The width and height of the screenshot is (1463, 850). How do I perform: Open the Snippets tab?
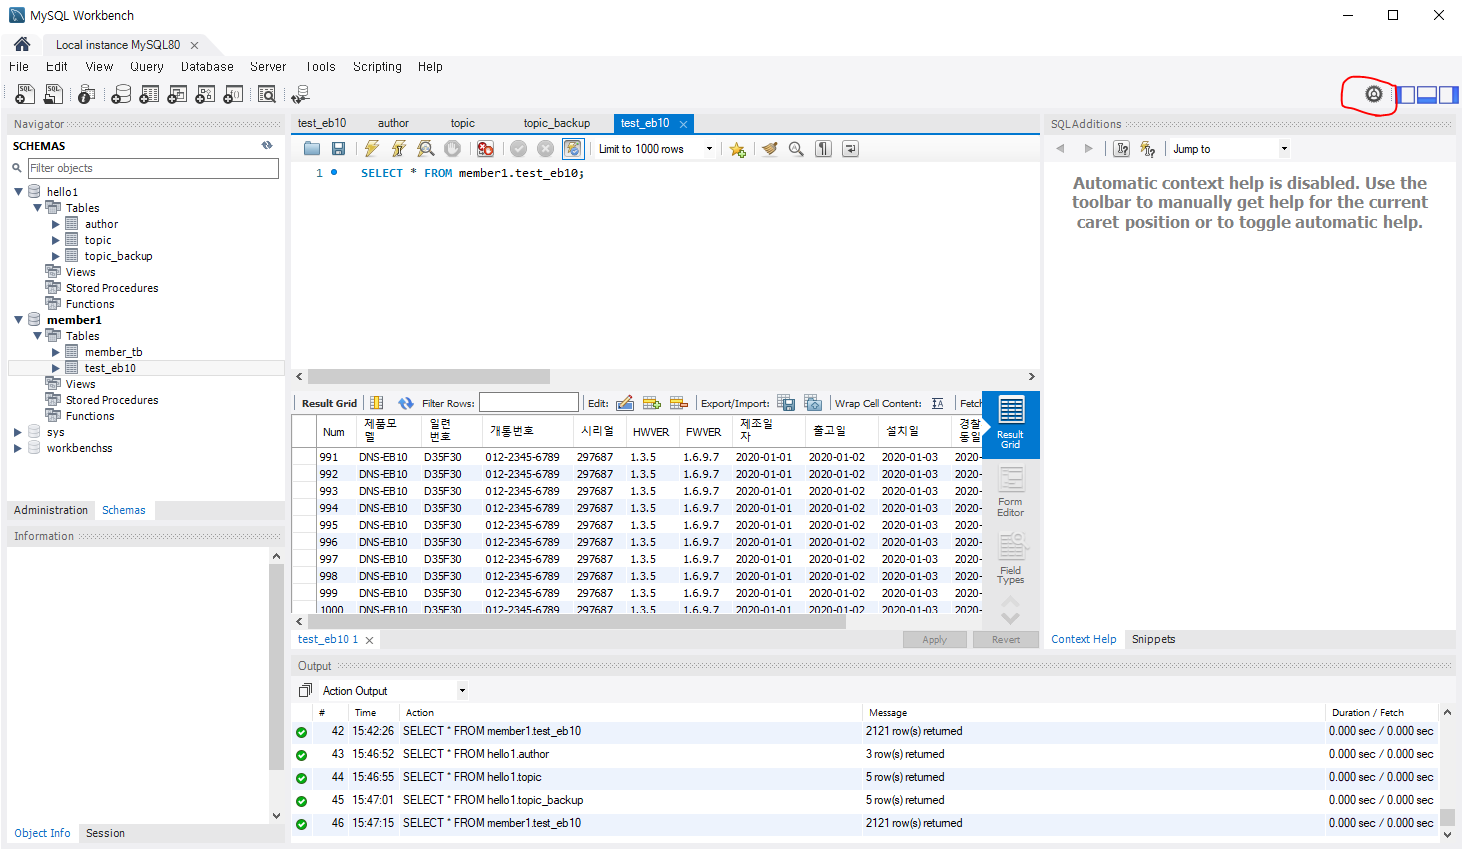tap(1153, 639)
